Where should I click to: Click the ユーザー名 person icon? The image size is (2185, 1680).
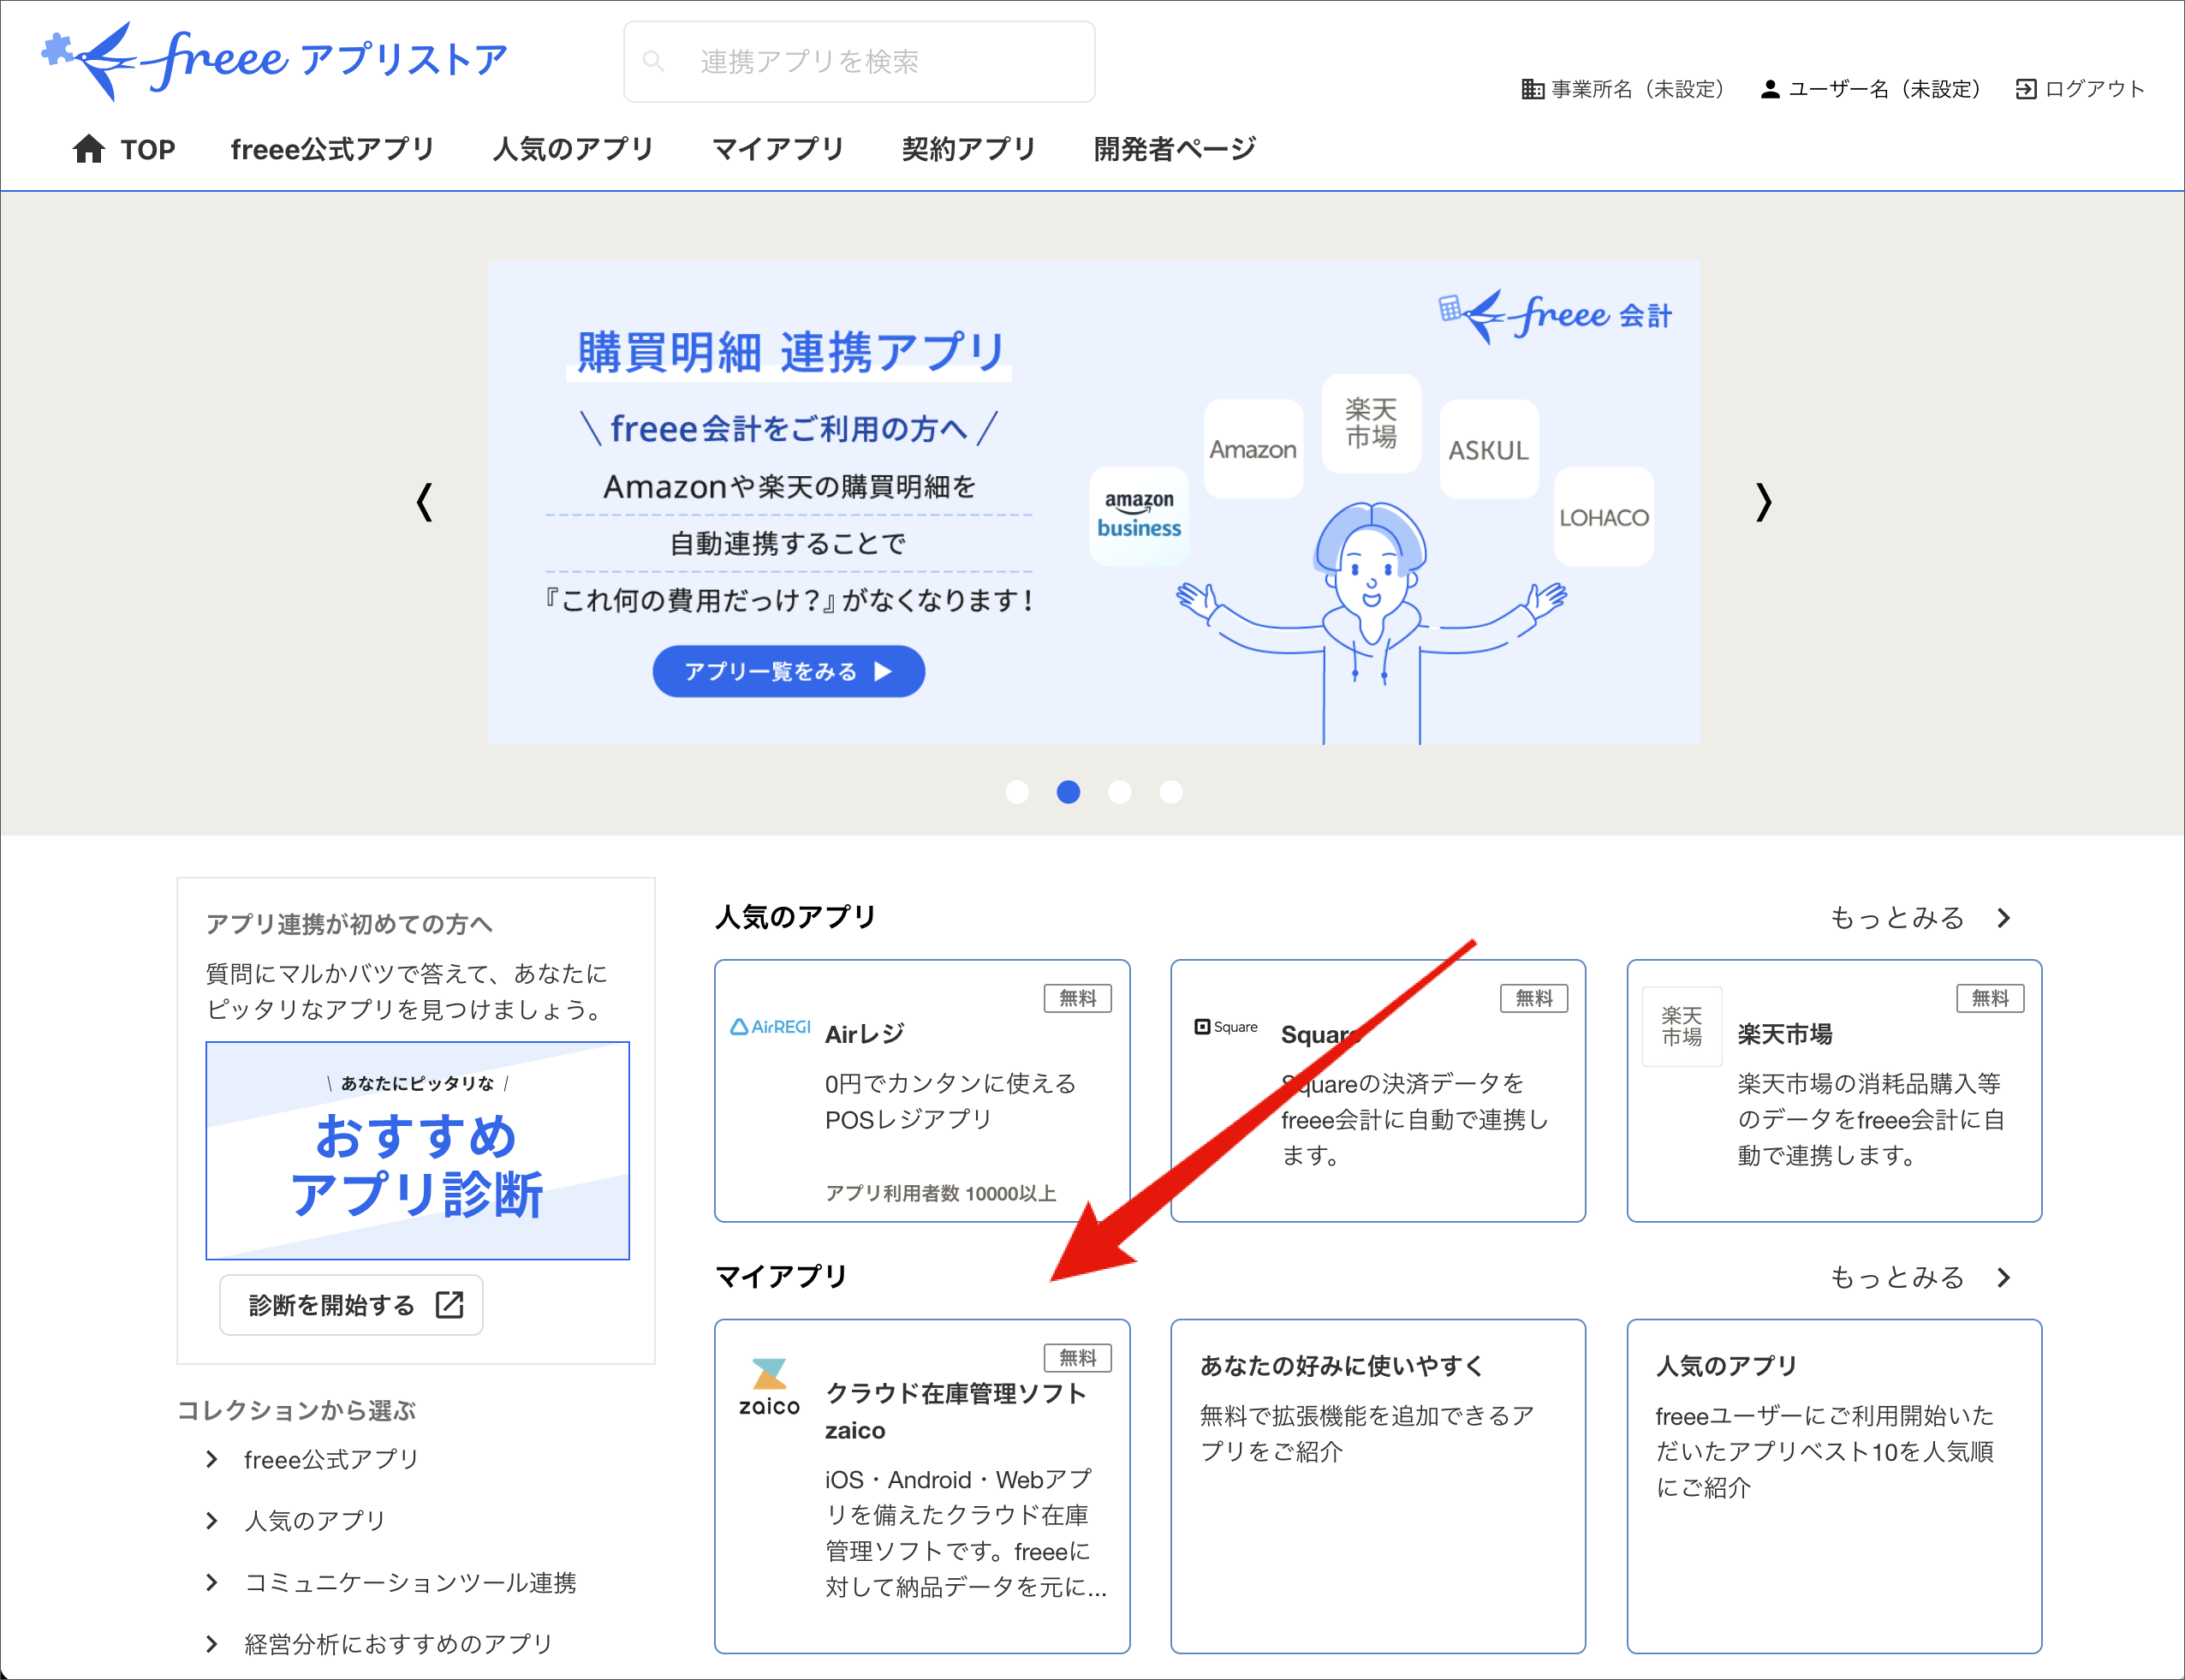[1769, 89]
